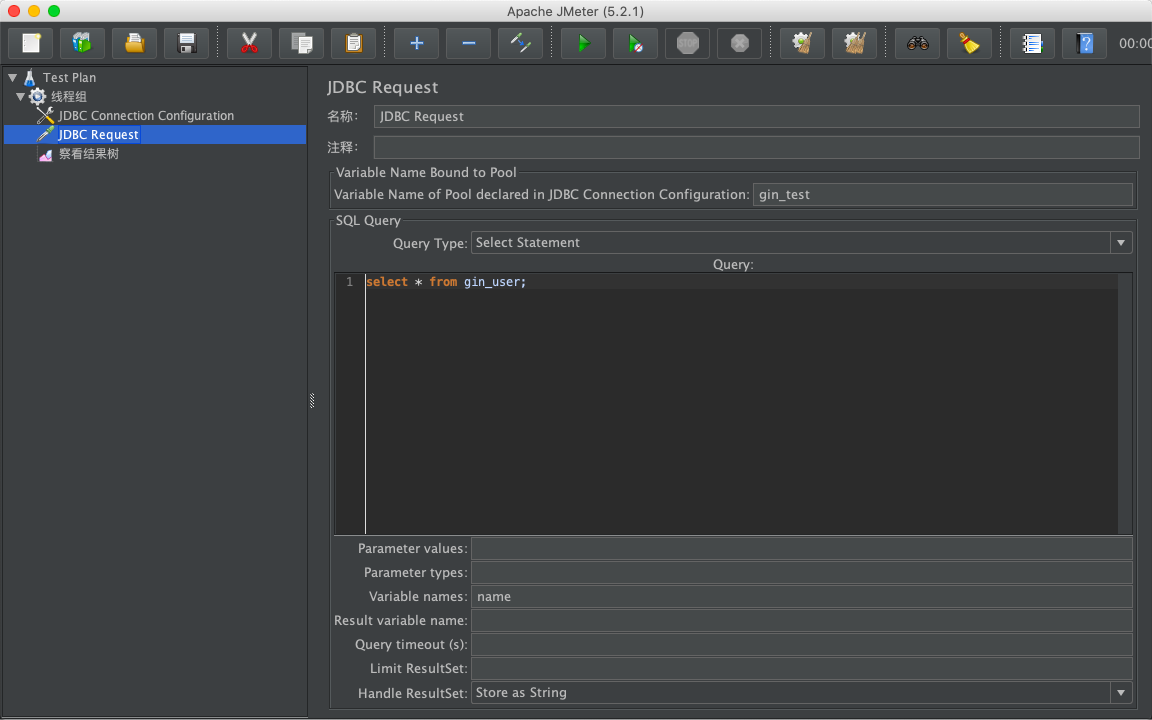Click the elapsed time display 00:00
1152x720 pixels.
tap(1135, 43)
